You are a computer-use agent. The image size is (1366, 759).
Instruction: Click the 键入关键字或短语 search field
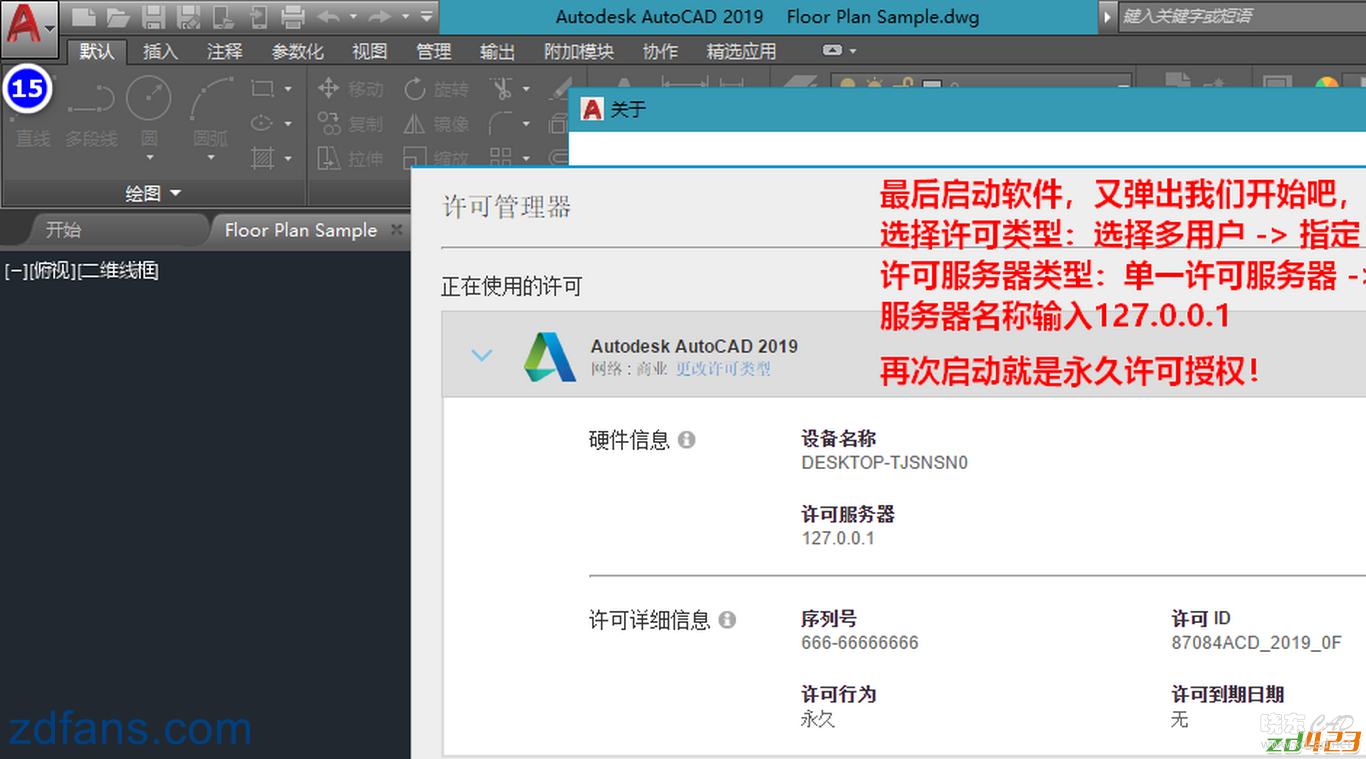1240,17
